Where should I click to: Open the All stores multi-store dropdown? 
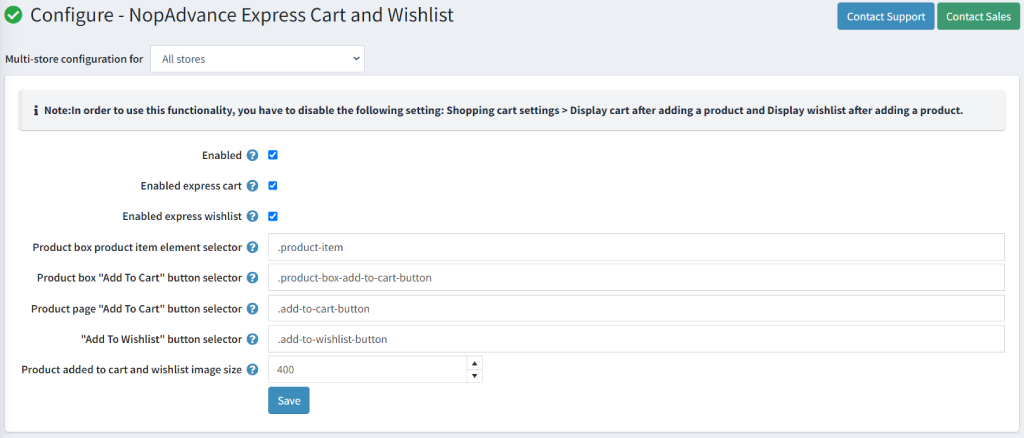click(x=257, y=59)
